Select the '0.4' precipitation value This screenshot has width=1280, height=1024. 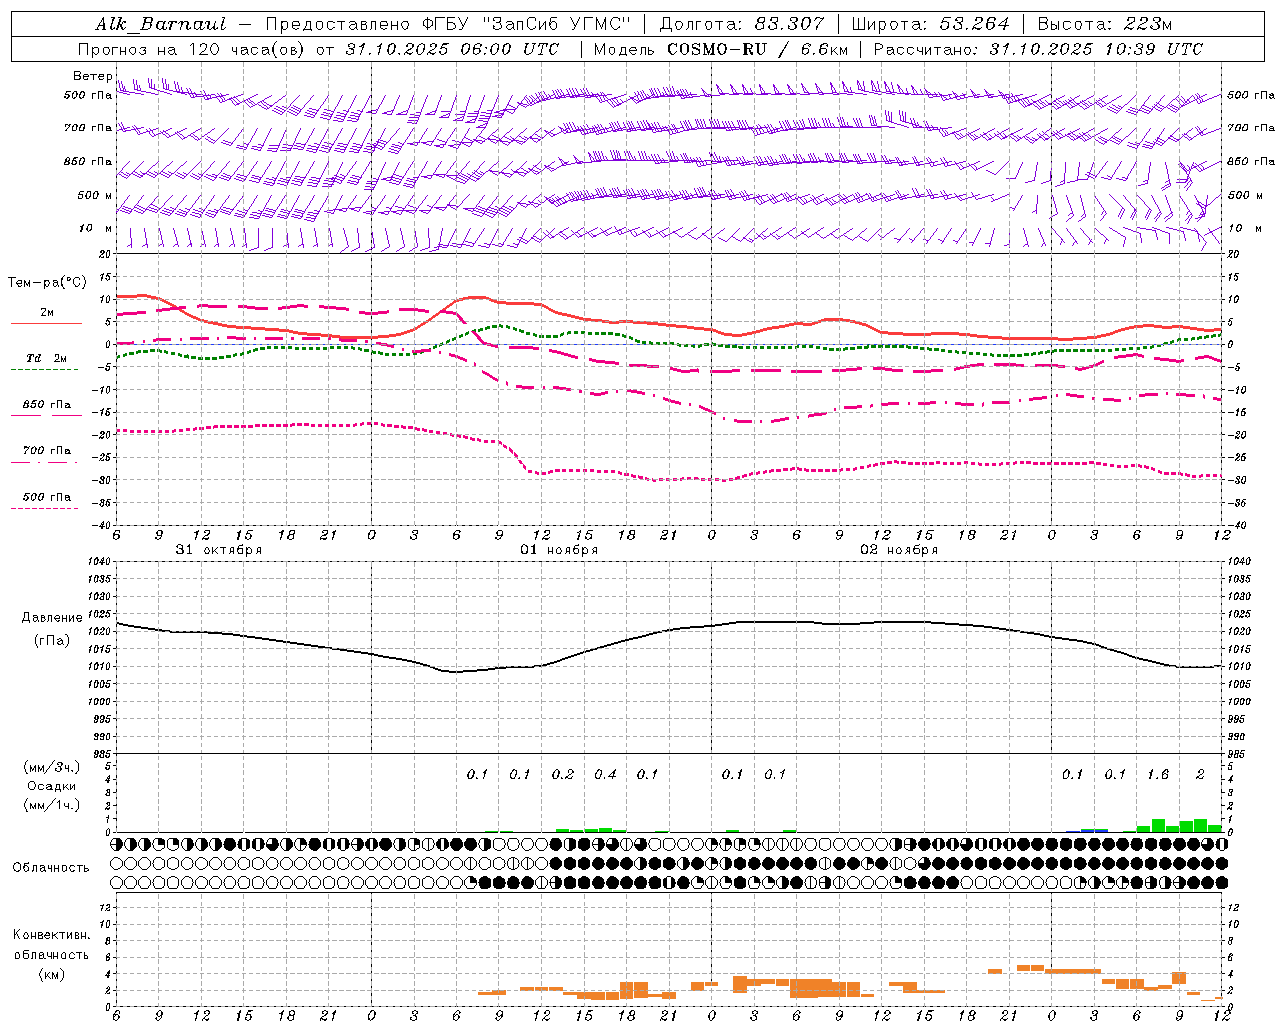605,774
